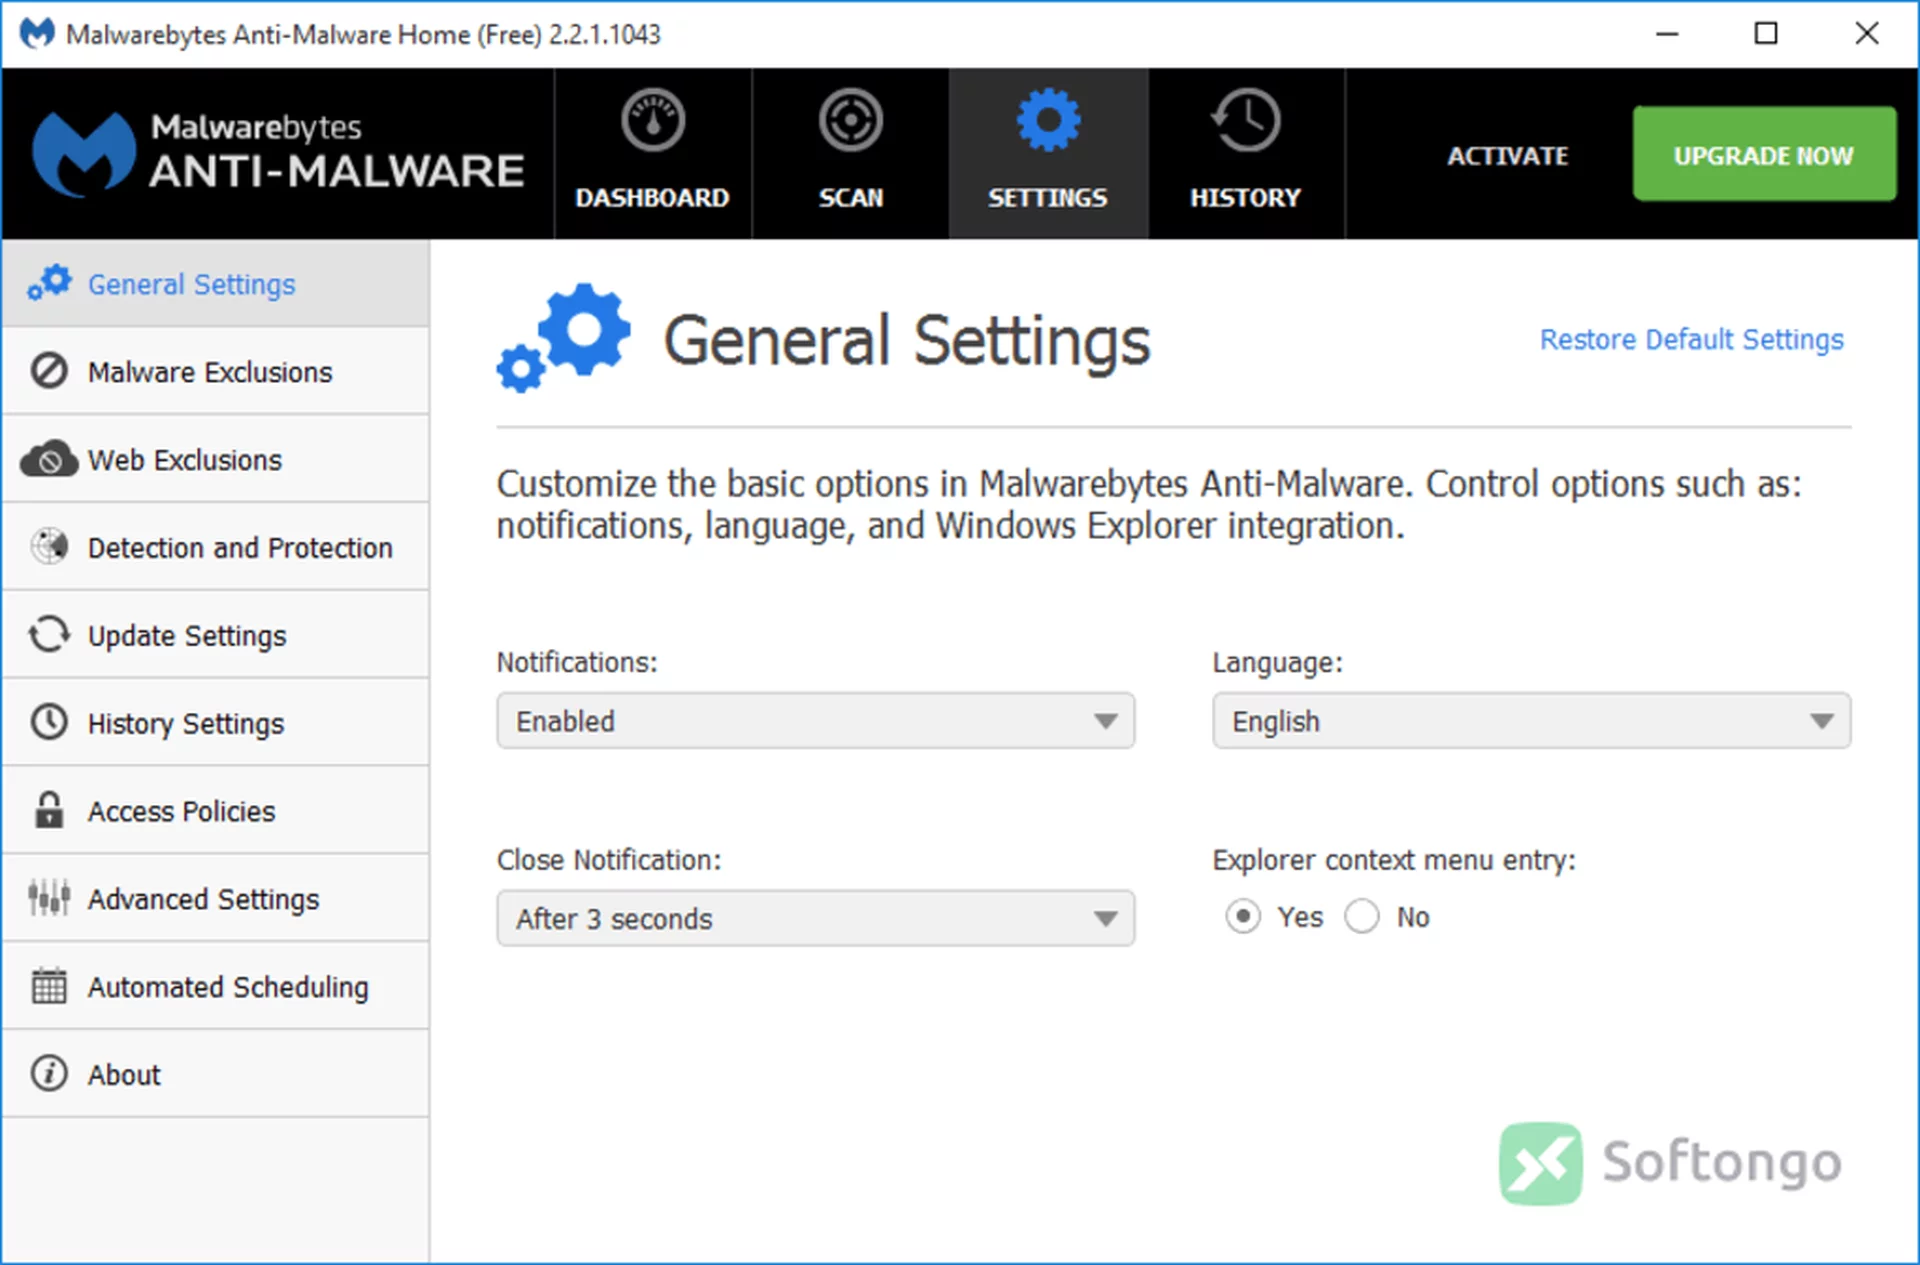Maximize the Malwarebytes window

click(1766, 34)
